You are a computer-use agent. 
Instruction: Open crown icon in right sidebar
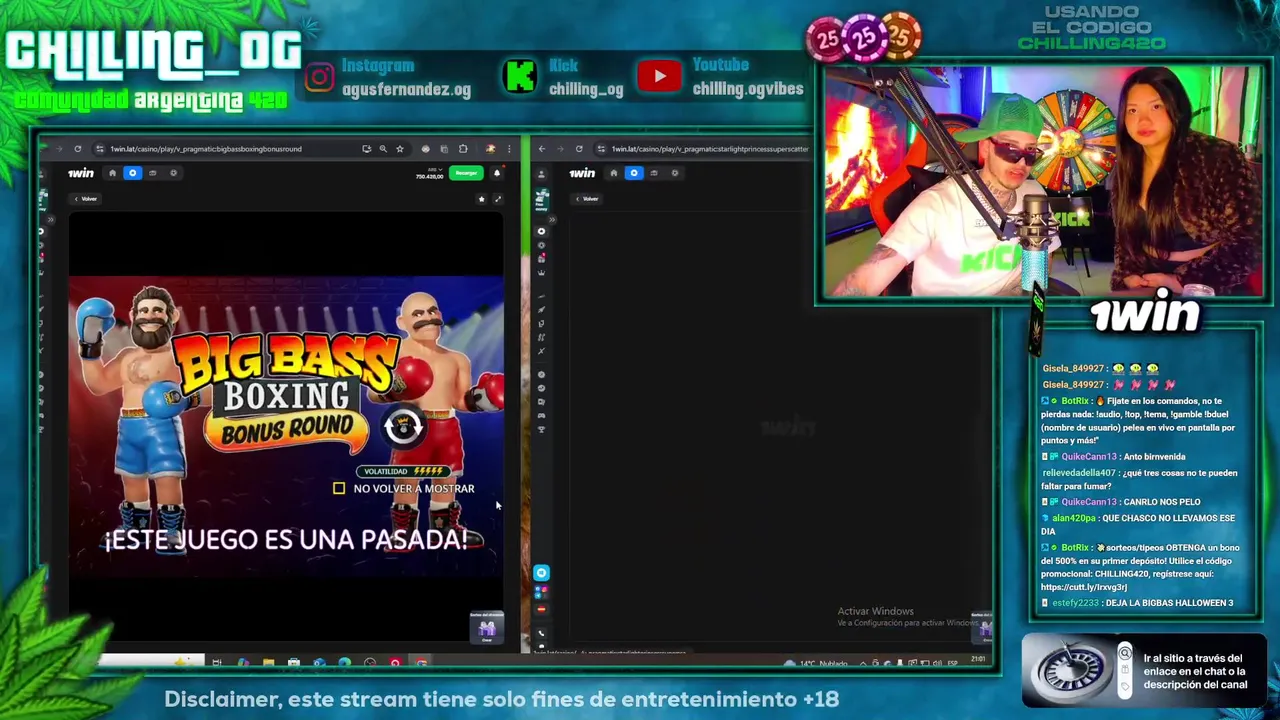[541, 272]
